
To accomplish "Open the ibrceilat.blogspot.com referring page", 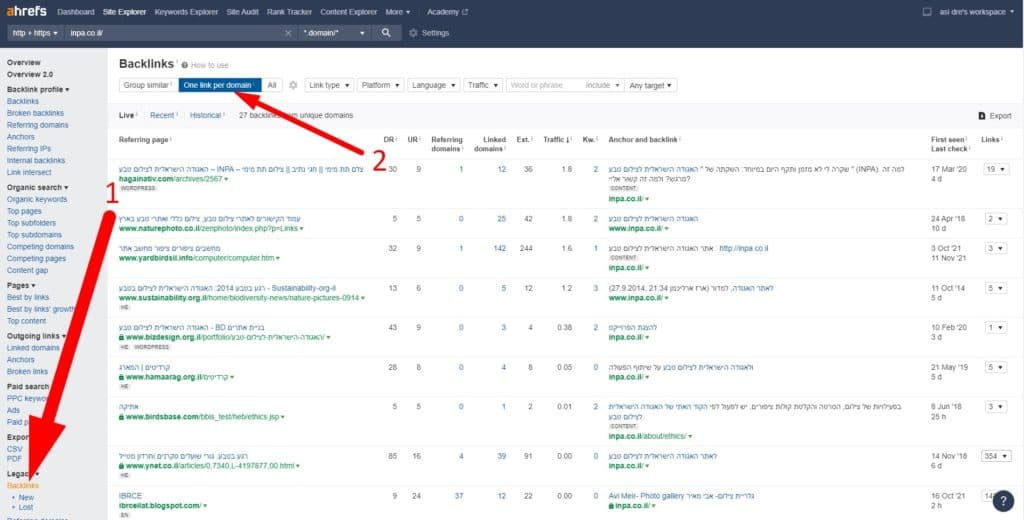I will pyautogui.click(x=160, y=506).
